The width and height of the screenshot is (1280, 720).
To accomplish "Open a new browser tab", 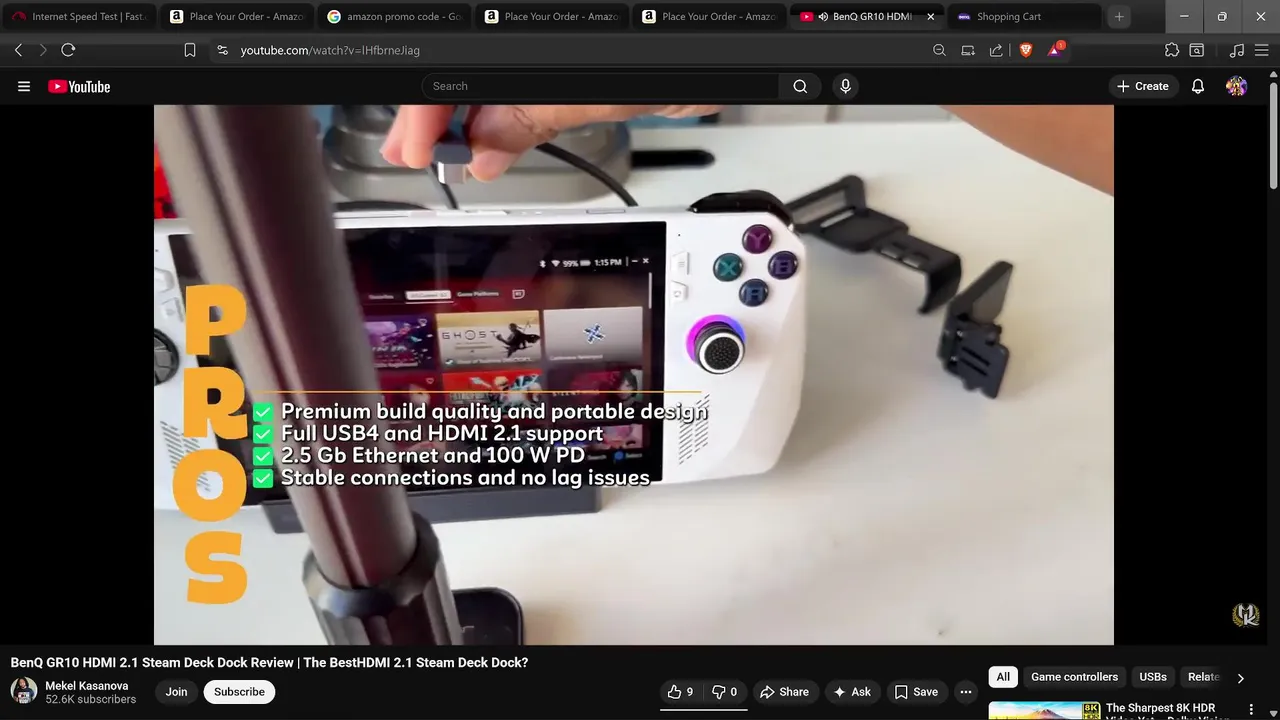I will tap(1119, 17).
